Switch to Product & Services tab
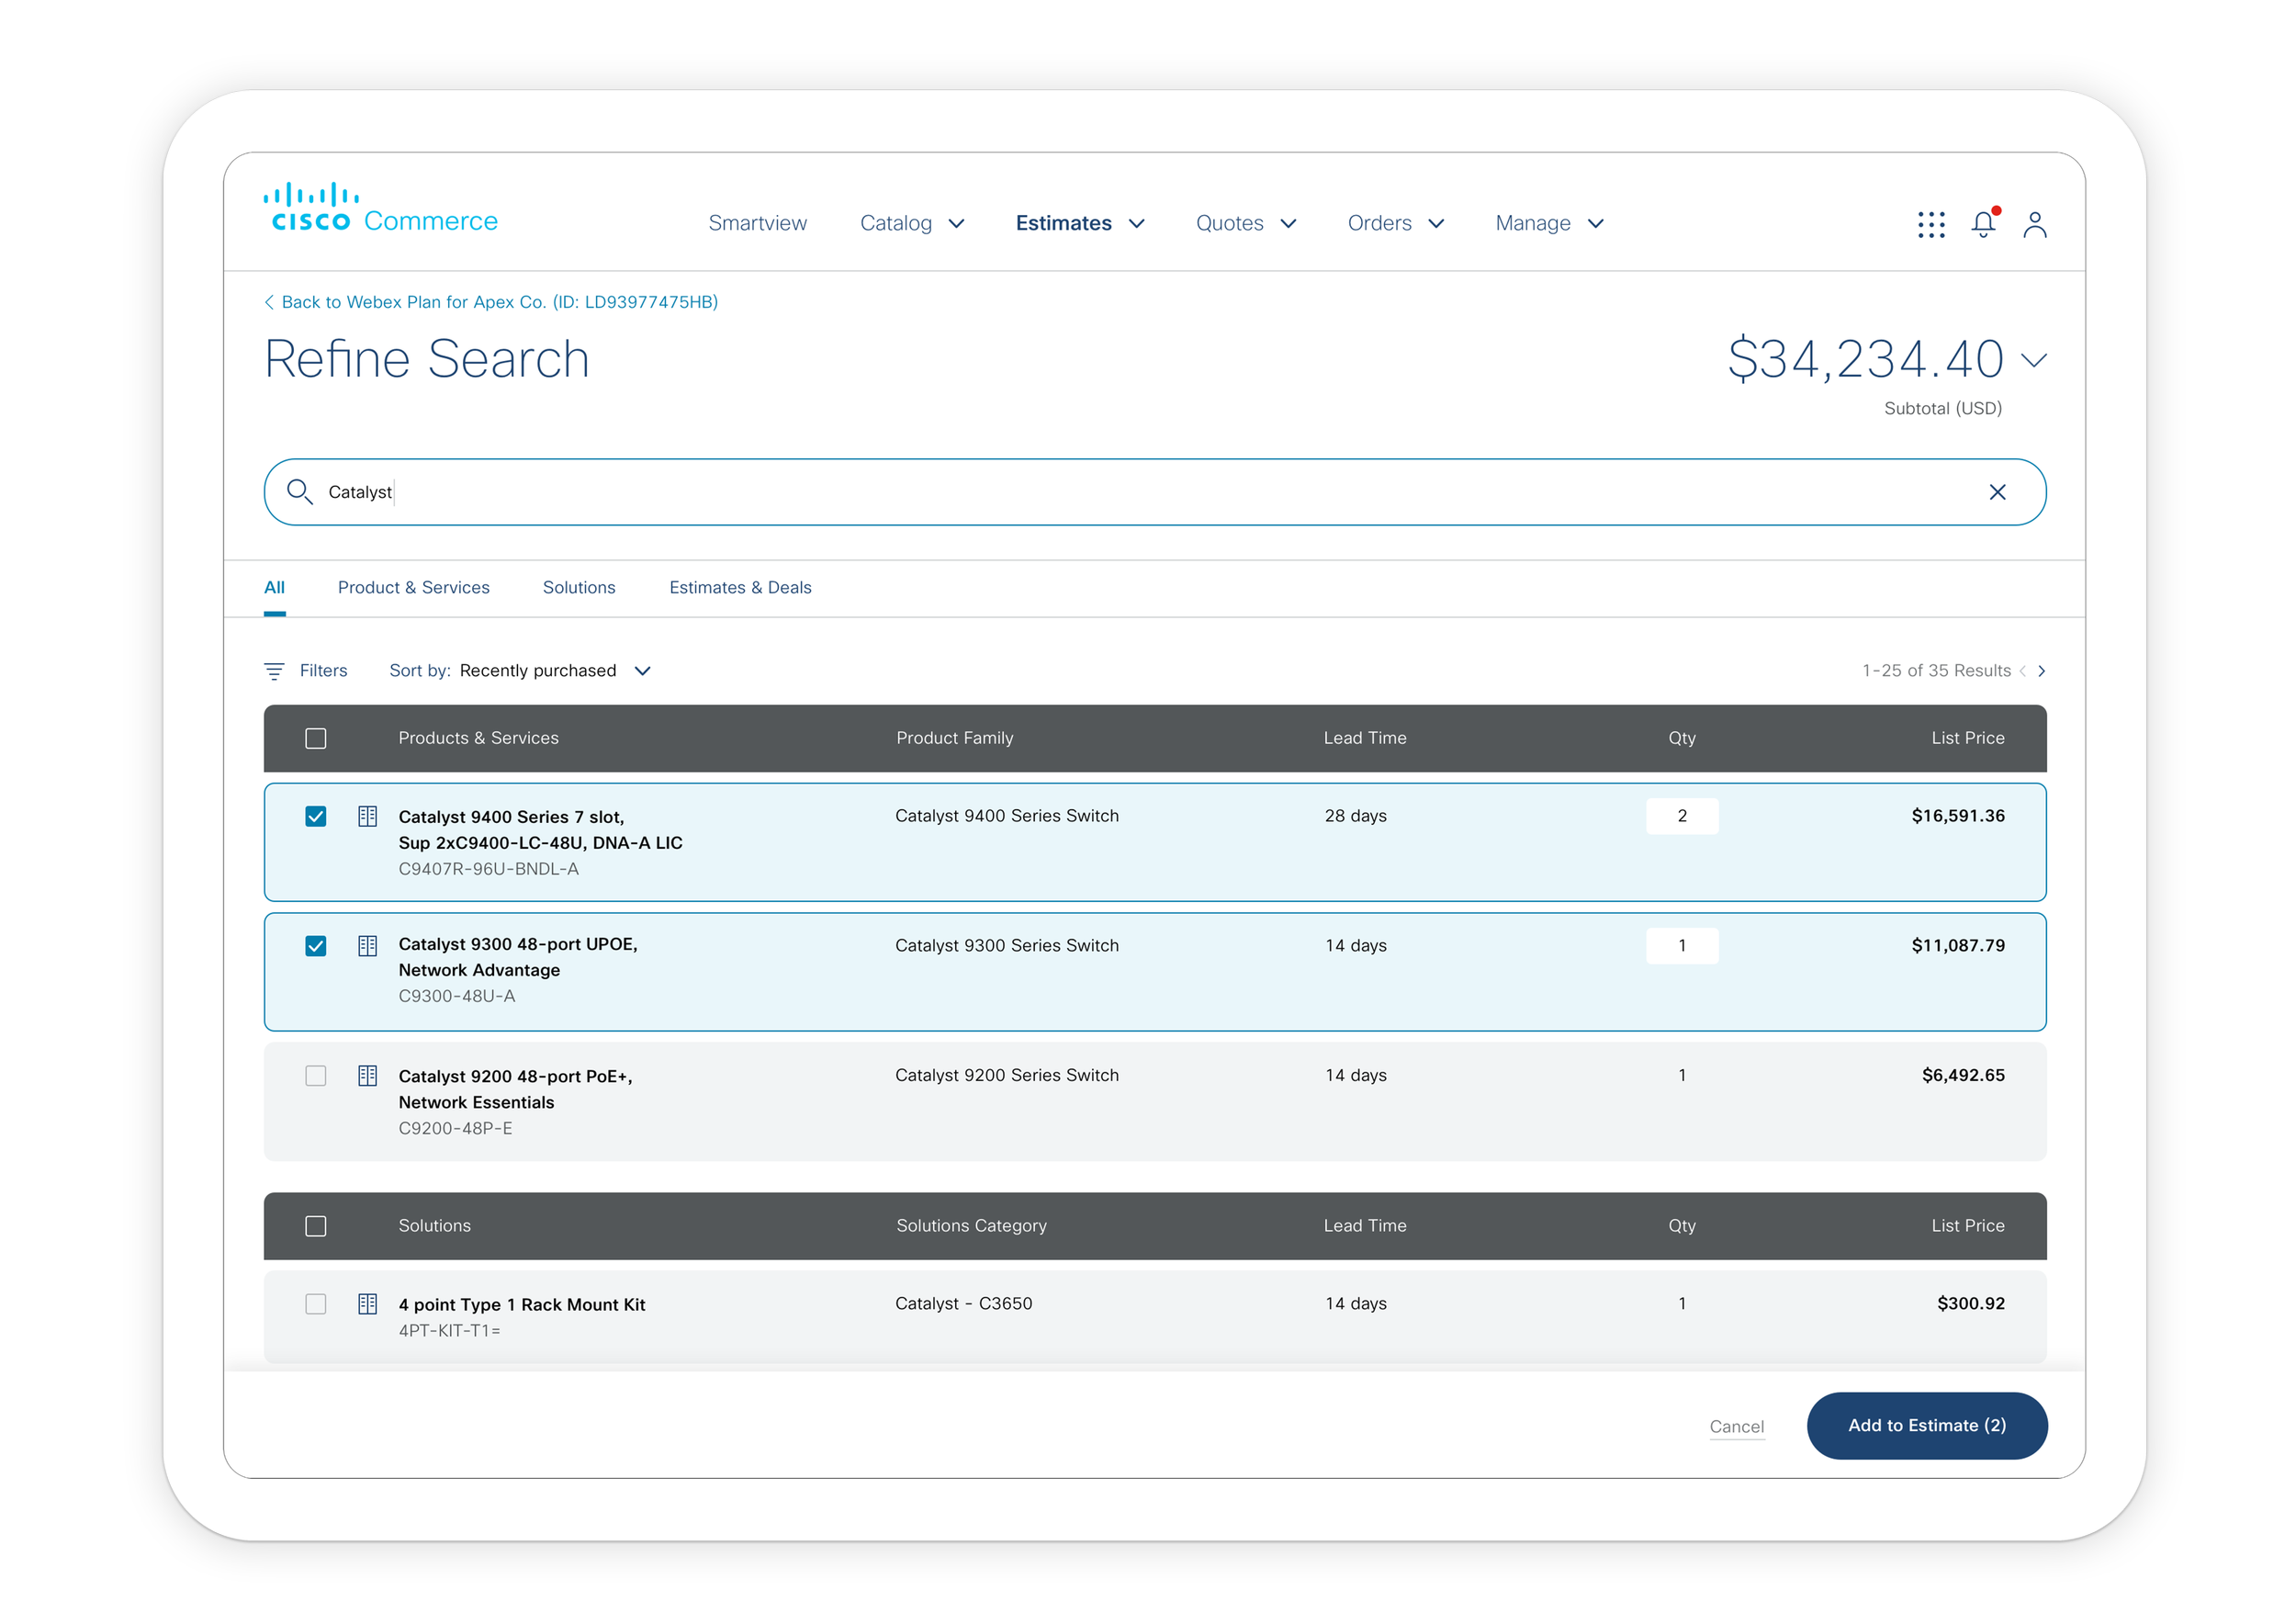Image resolution: width=2296 pixels, height=1624 pixels. (413, 588)
